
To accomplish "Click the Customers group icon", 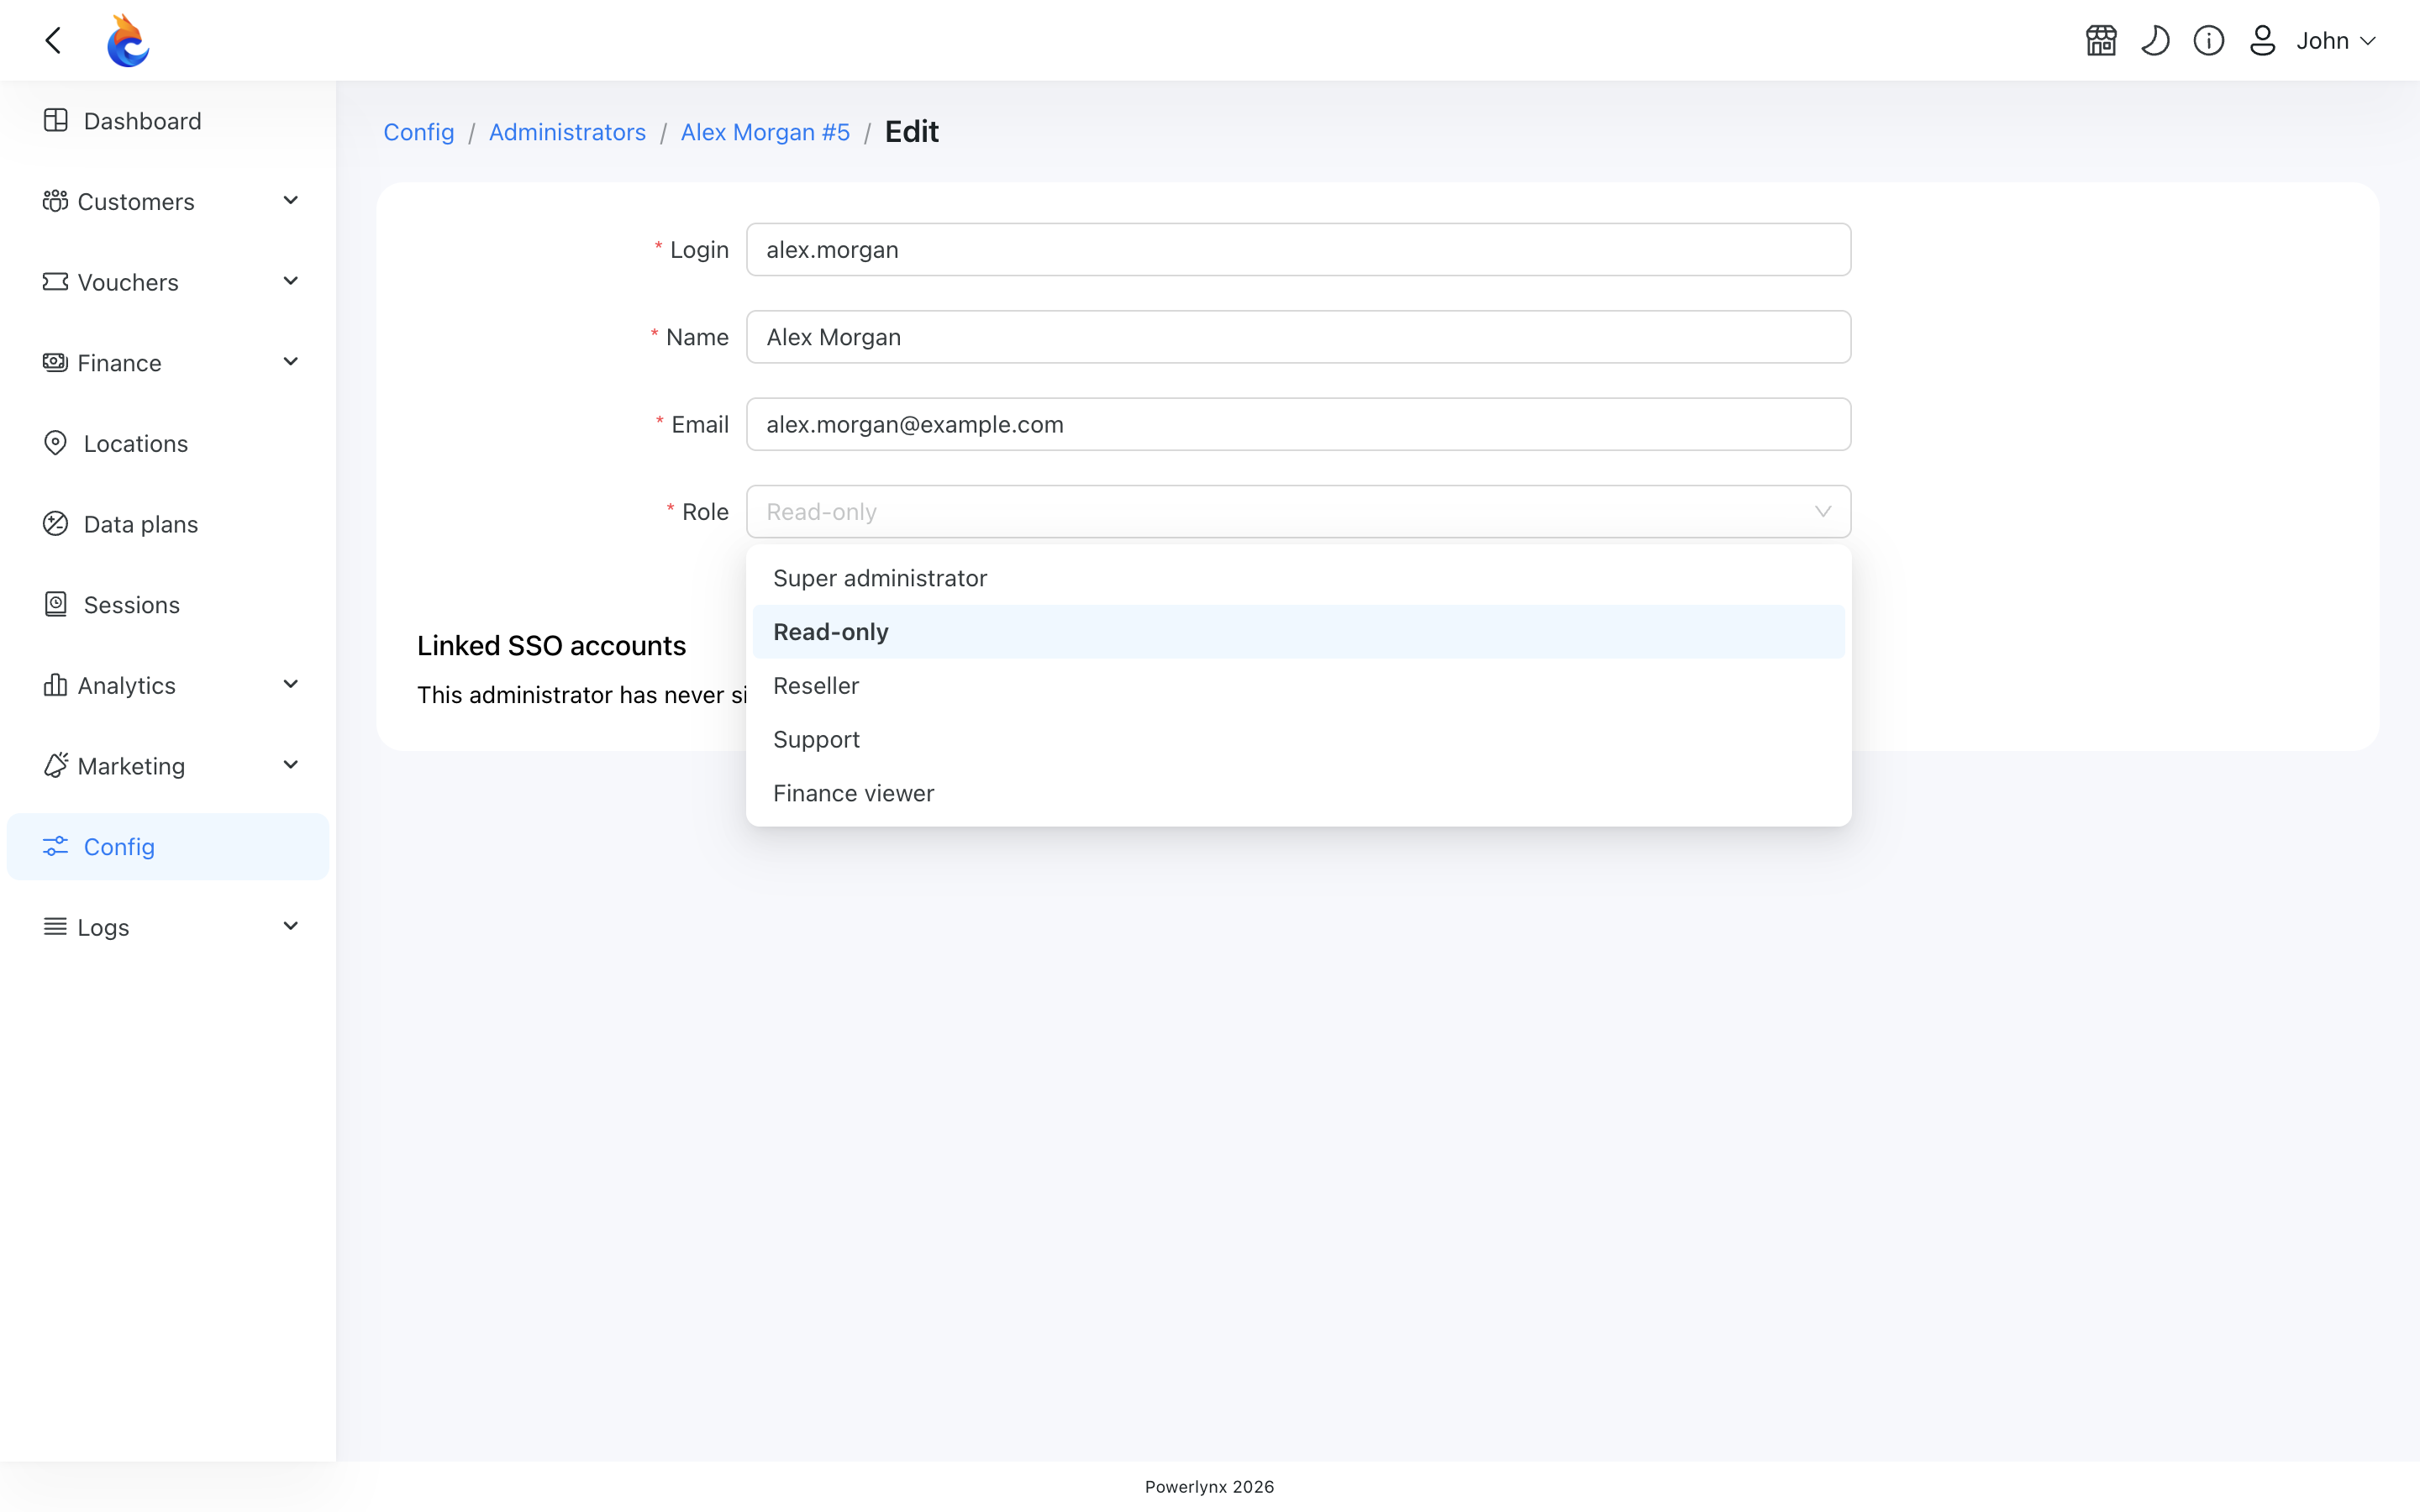I will [x=56, y=201].
